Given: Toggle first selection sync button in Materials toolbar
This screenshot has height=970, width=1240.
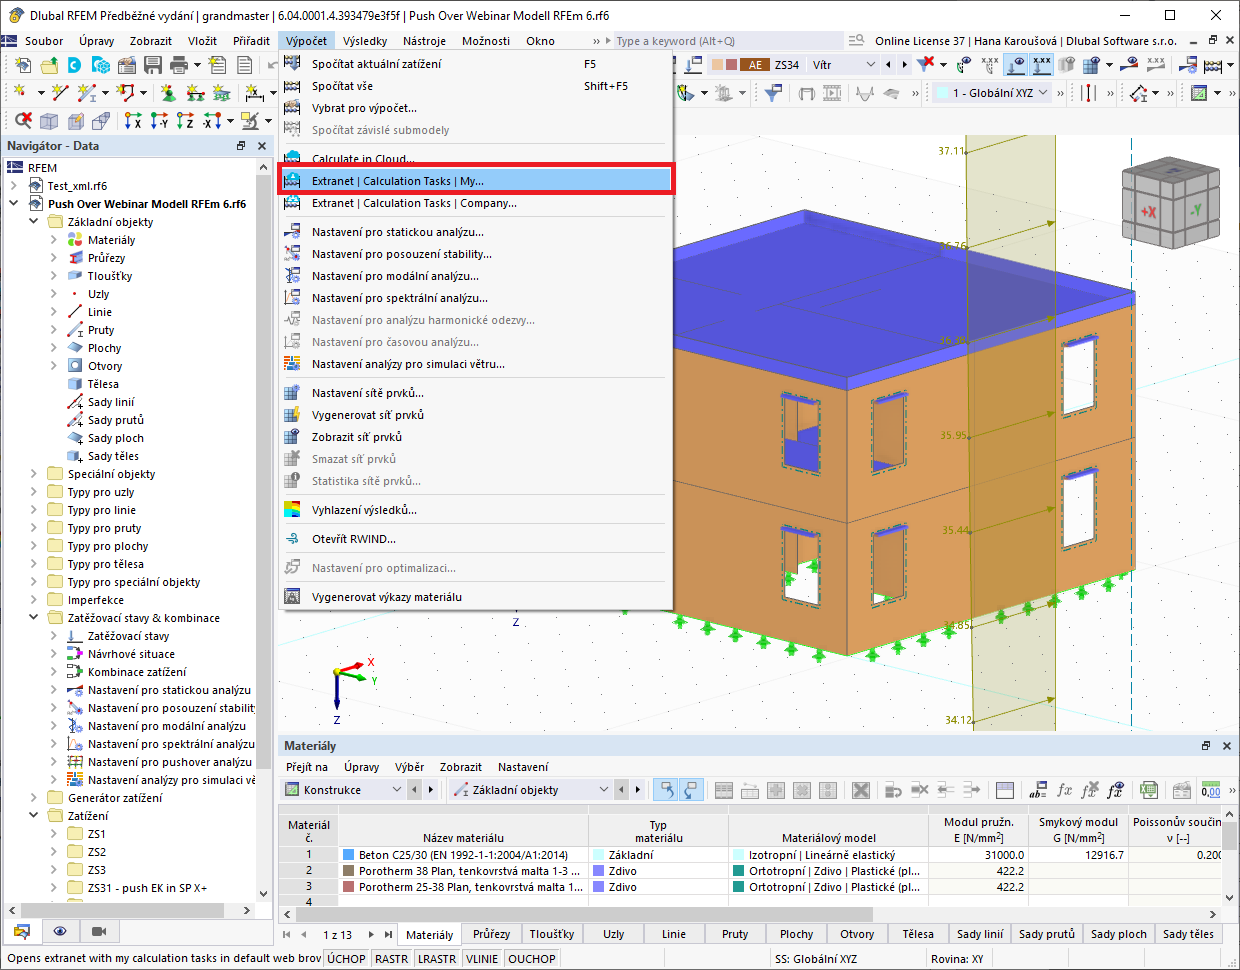Looking at the screenshot, I should click(665, 790).
